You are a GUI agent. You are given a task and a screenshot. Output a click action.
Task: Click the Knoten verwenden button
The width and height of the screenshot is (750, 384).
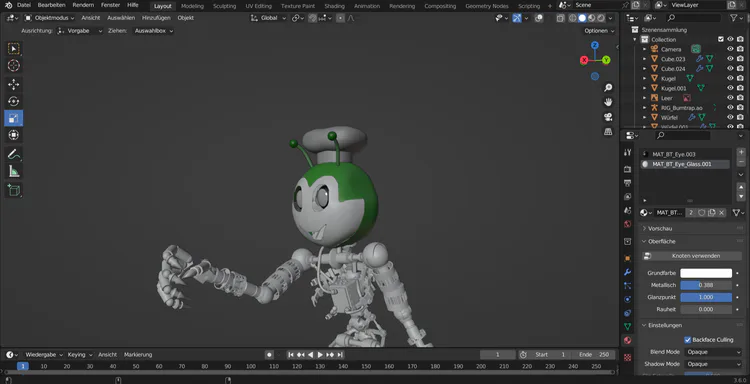[x=692, y=256]
